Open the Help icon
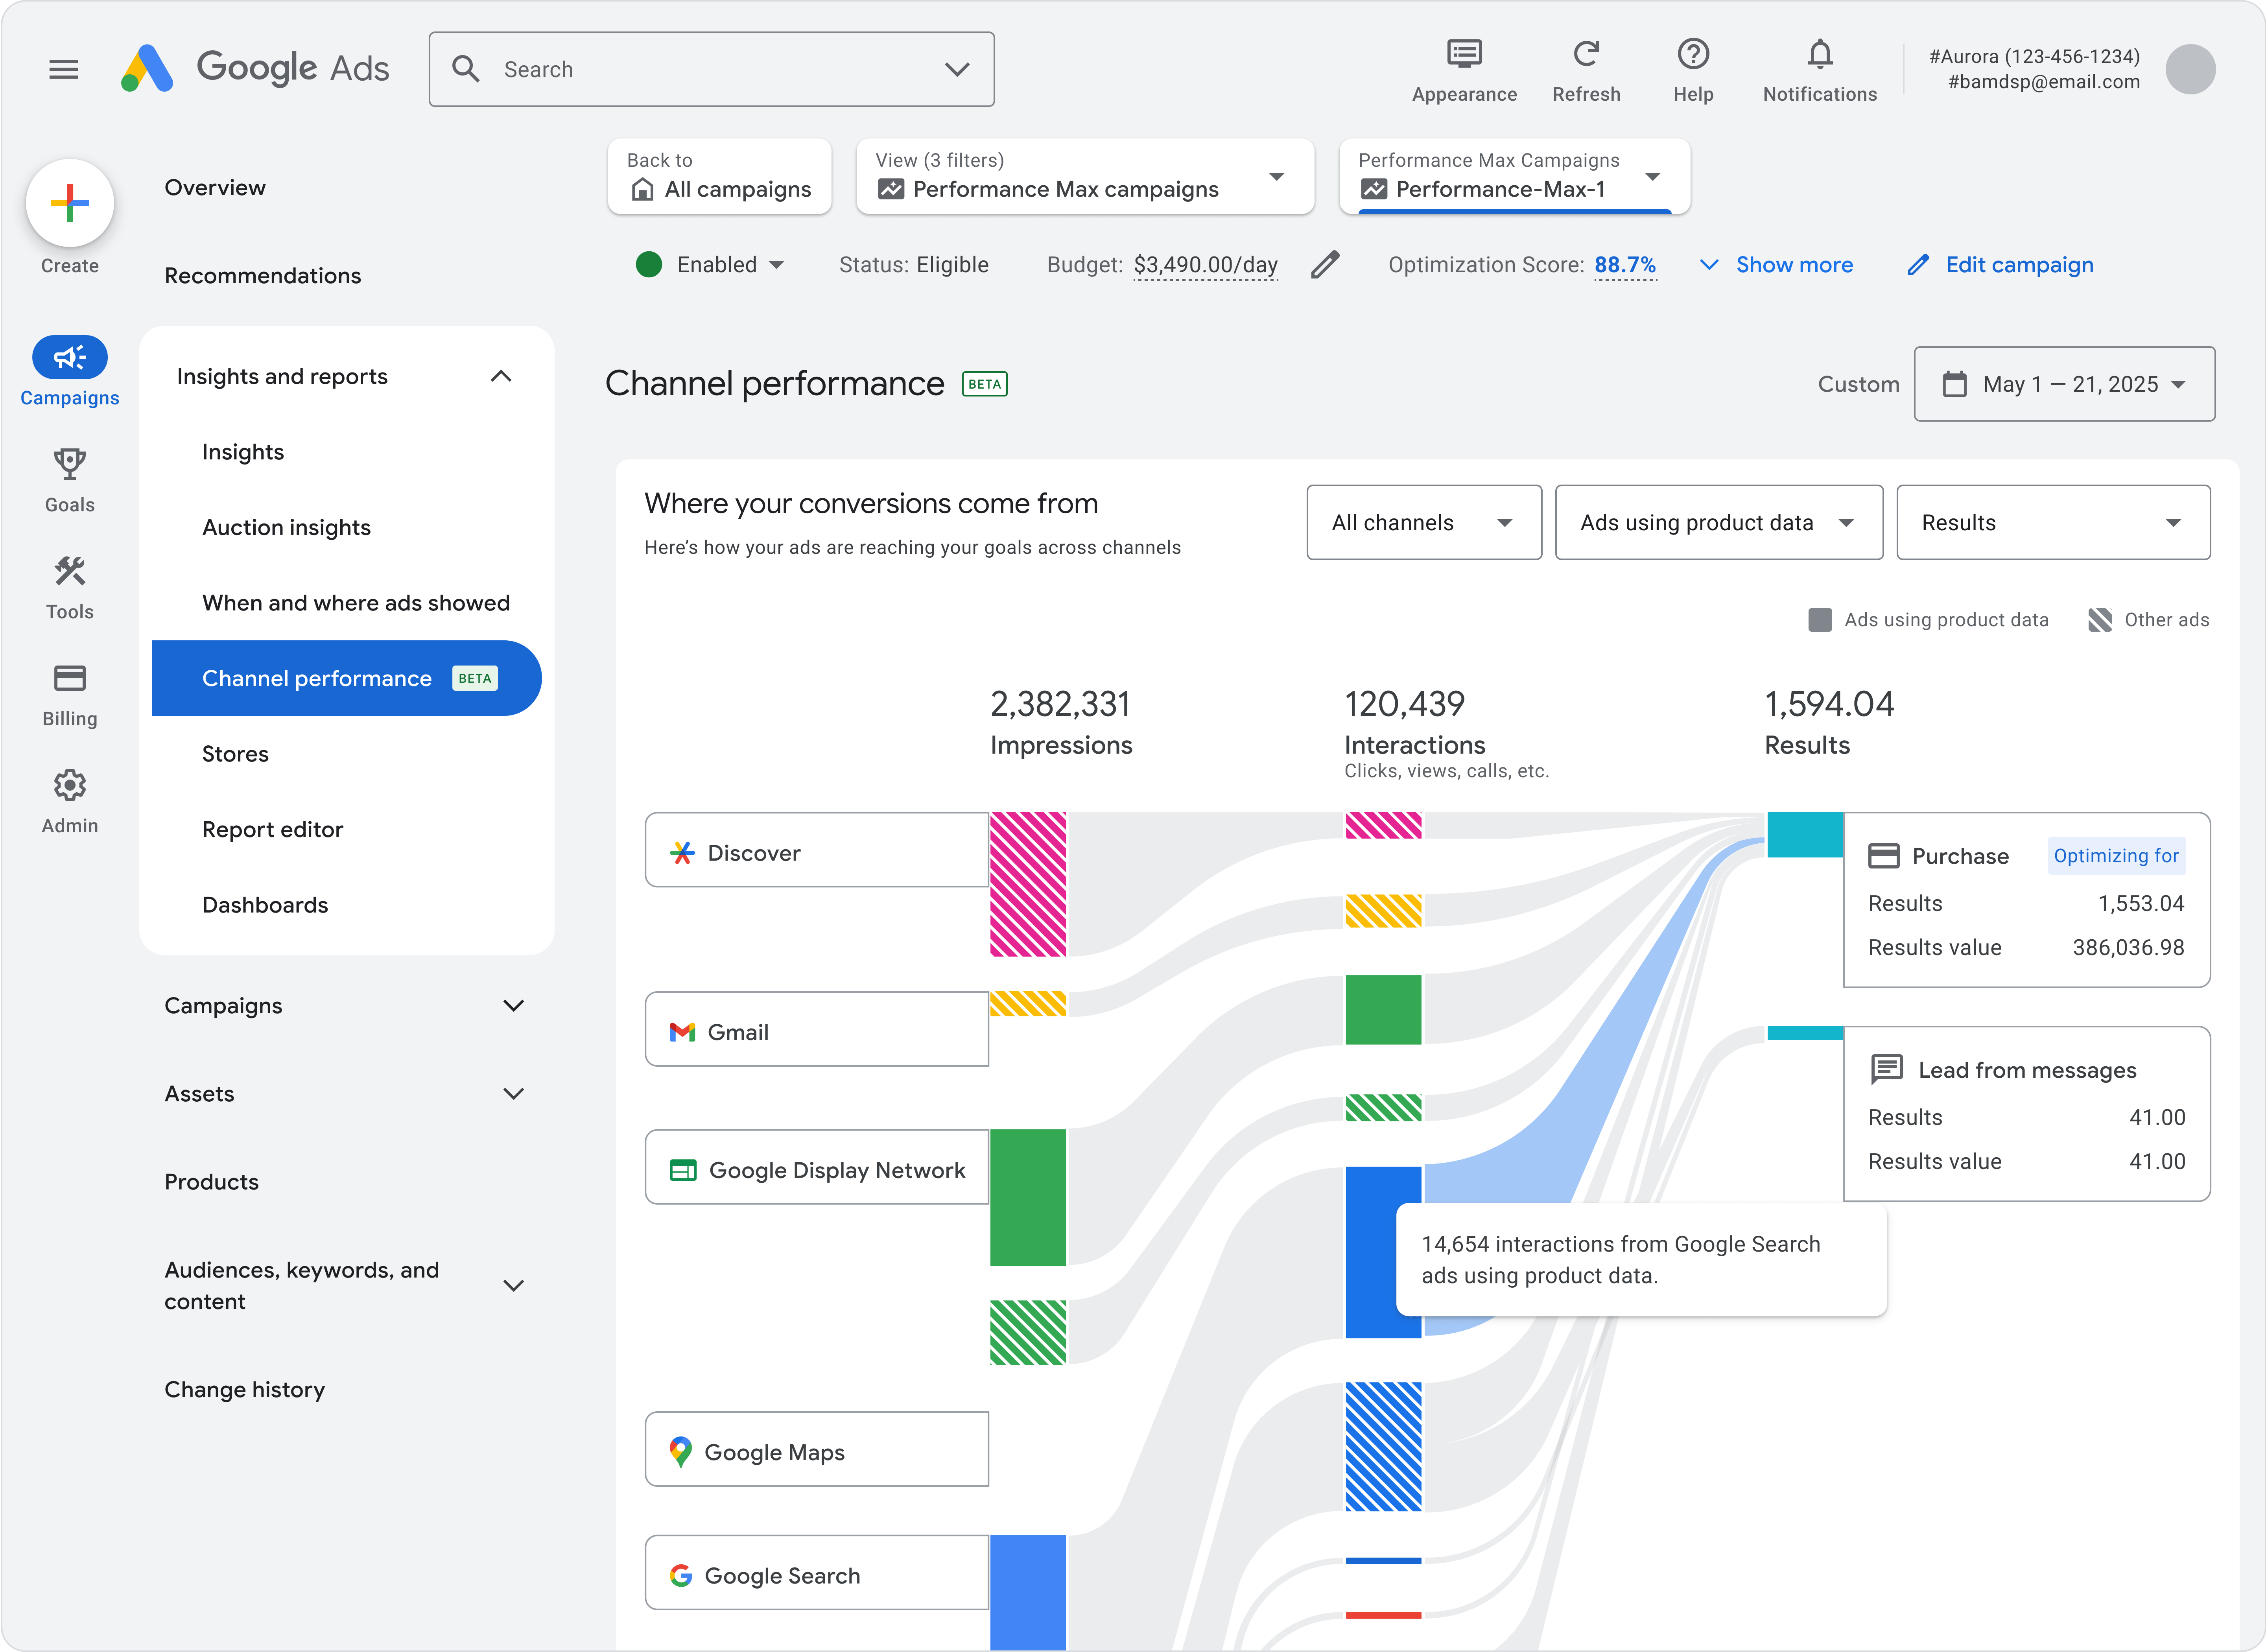This screenshot has height=1652, width=2266. (x=1693, y=54)
